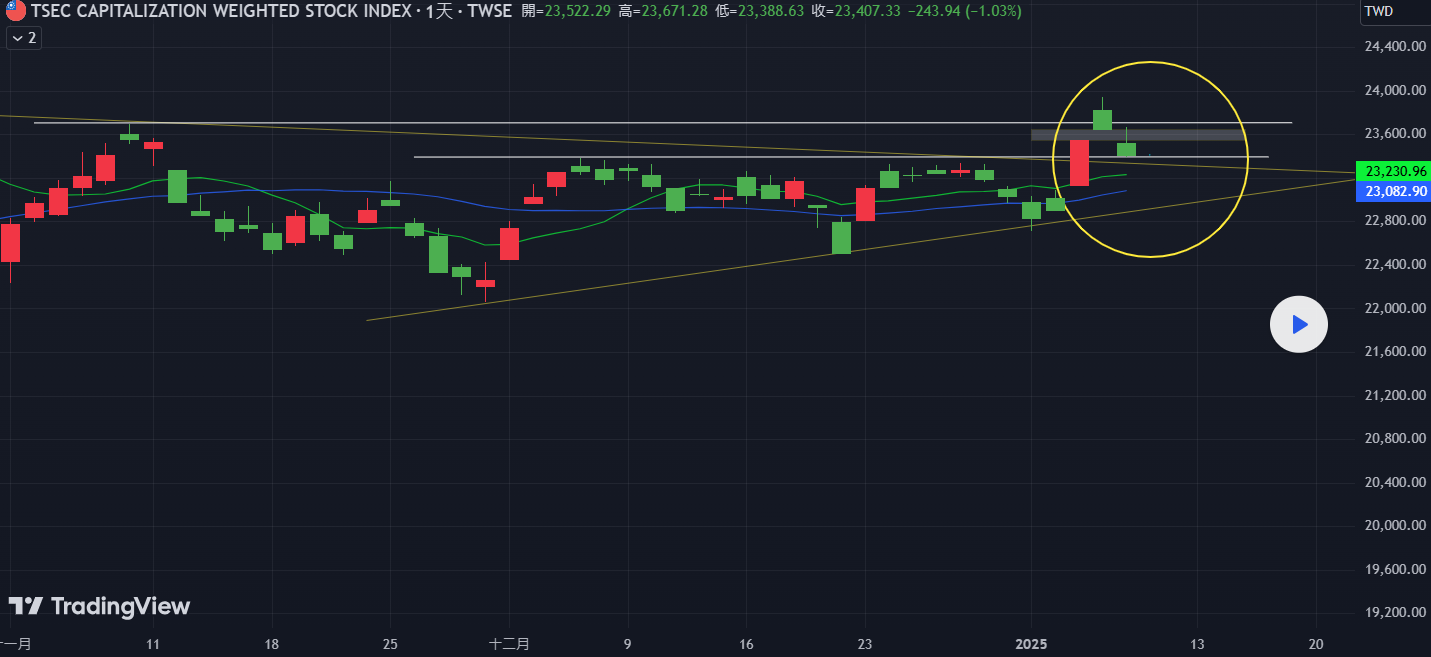Click the TradingView logo
The width and height of the screenshot is (1431, 657).
[99, 606]
